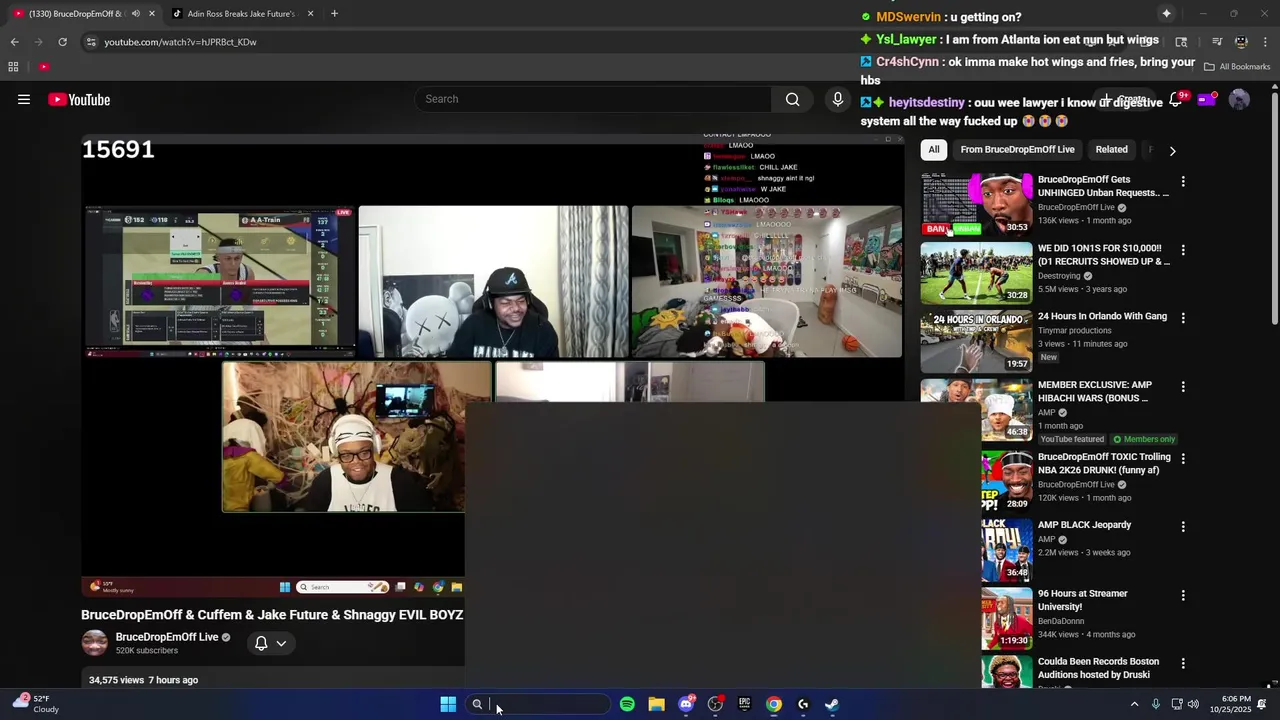This screenshot has height=720, width=1280.
Task: Select the Related filter chip
Action: (x=1111, y=150)
